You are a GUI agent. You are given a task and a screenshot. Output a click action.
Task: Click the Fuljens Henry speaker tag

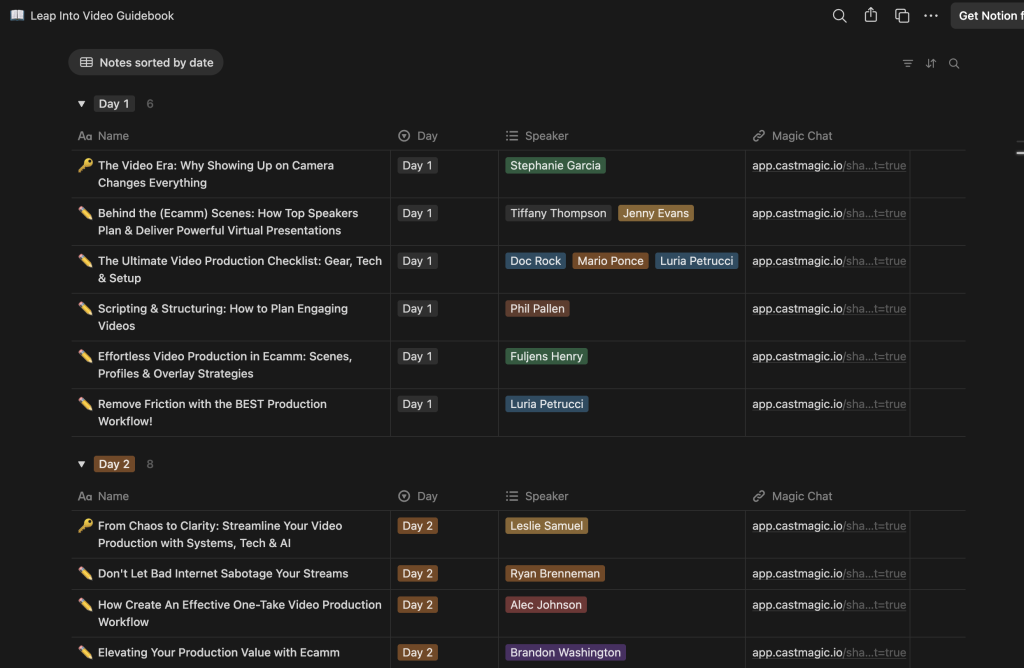coord(547,356)
